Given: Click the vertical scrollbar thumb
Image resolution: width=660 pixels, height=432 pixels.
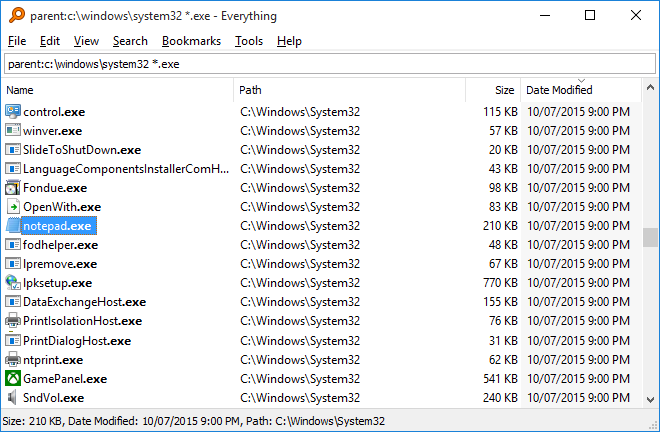Looking at the screenshot, I should click(x=650, y=237).
